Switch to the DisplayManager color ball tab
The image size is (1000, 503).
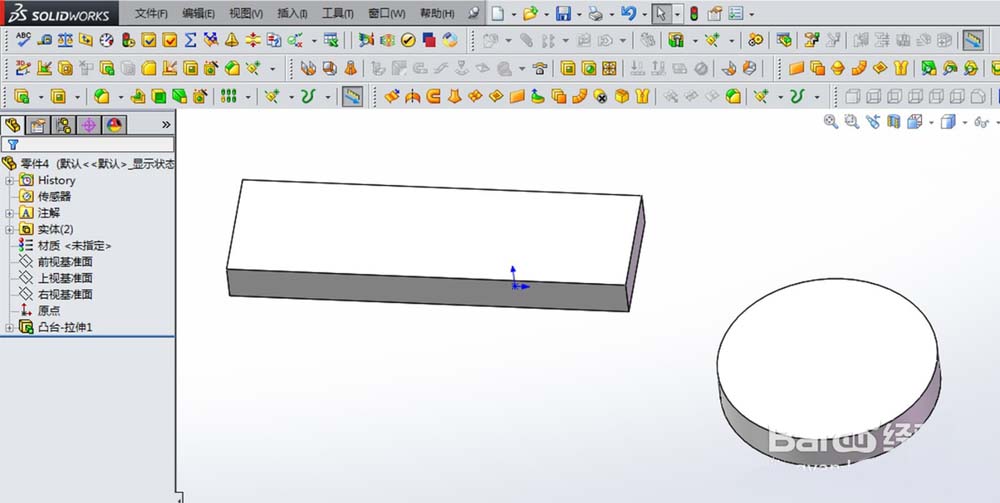click(x=114, y=125)
